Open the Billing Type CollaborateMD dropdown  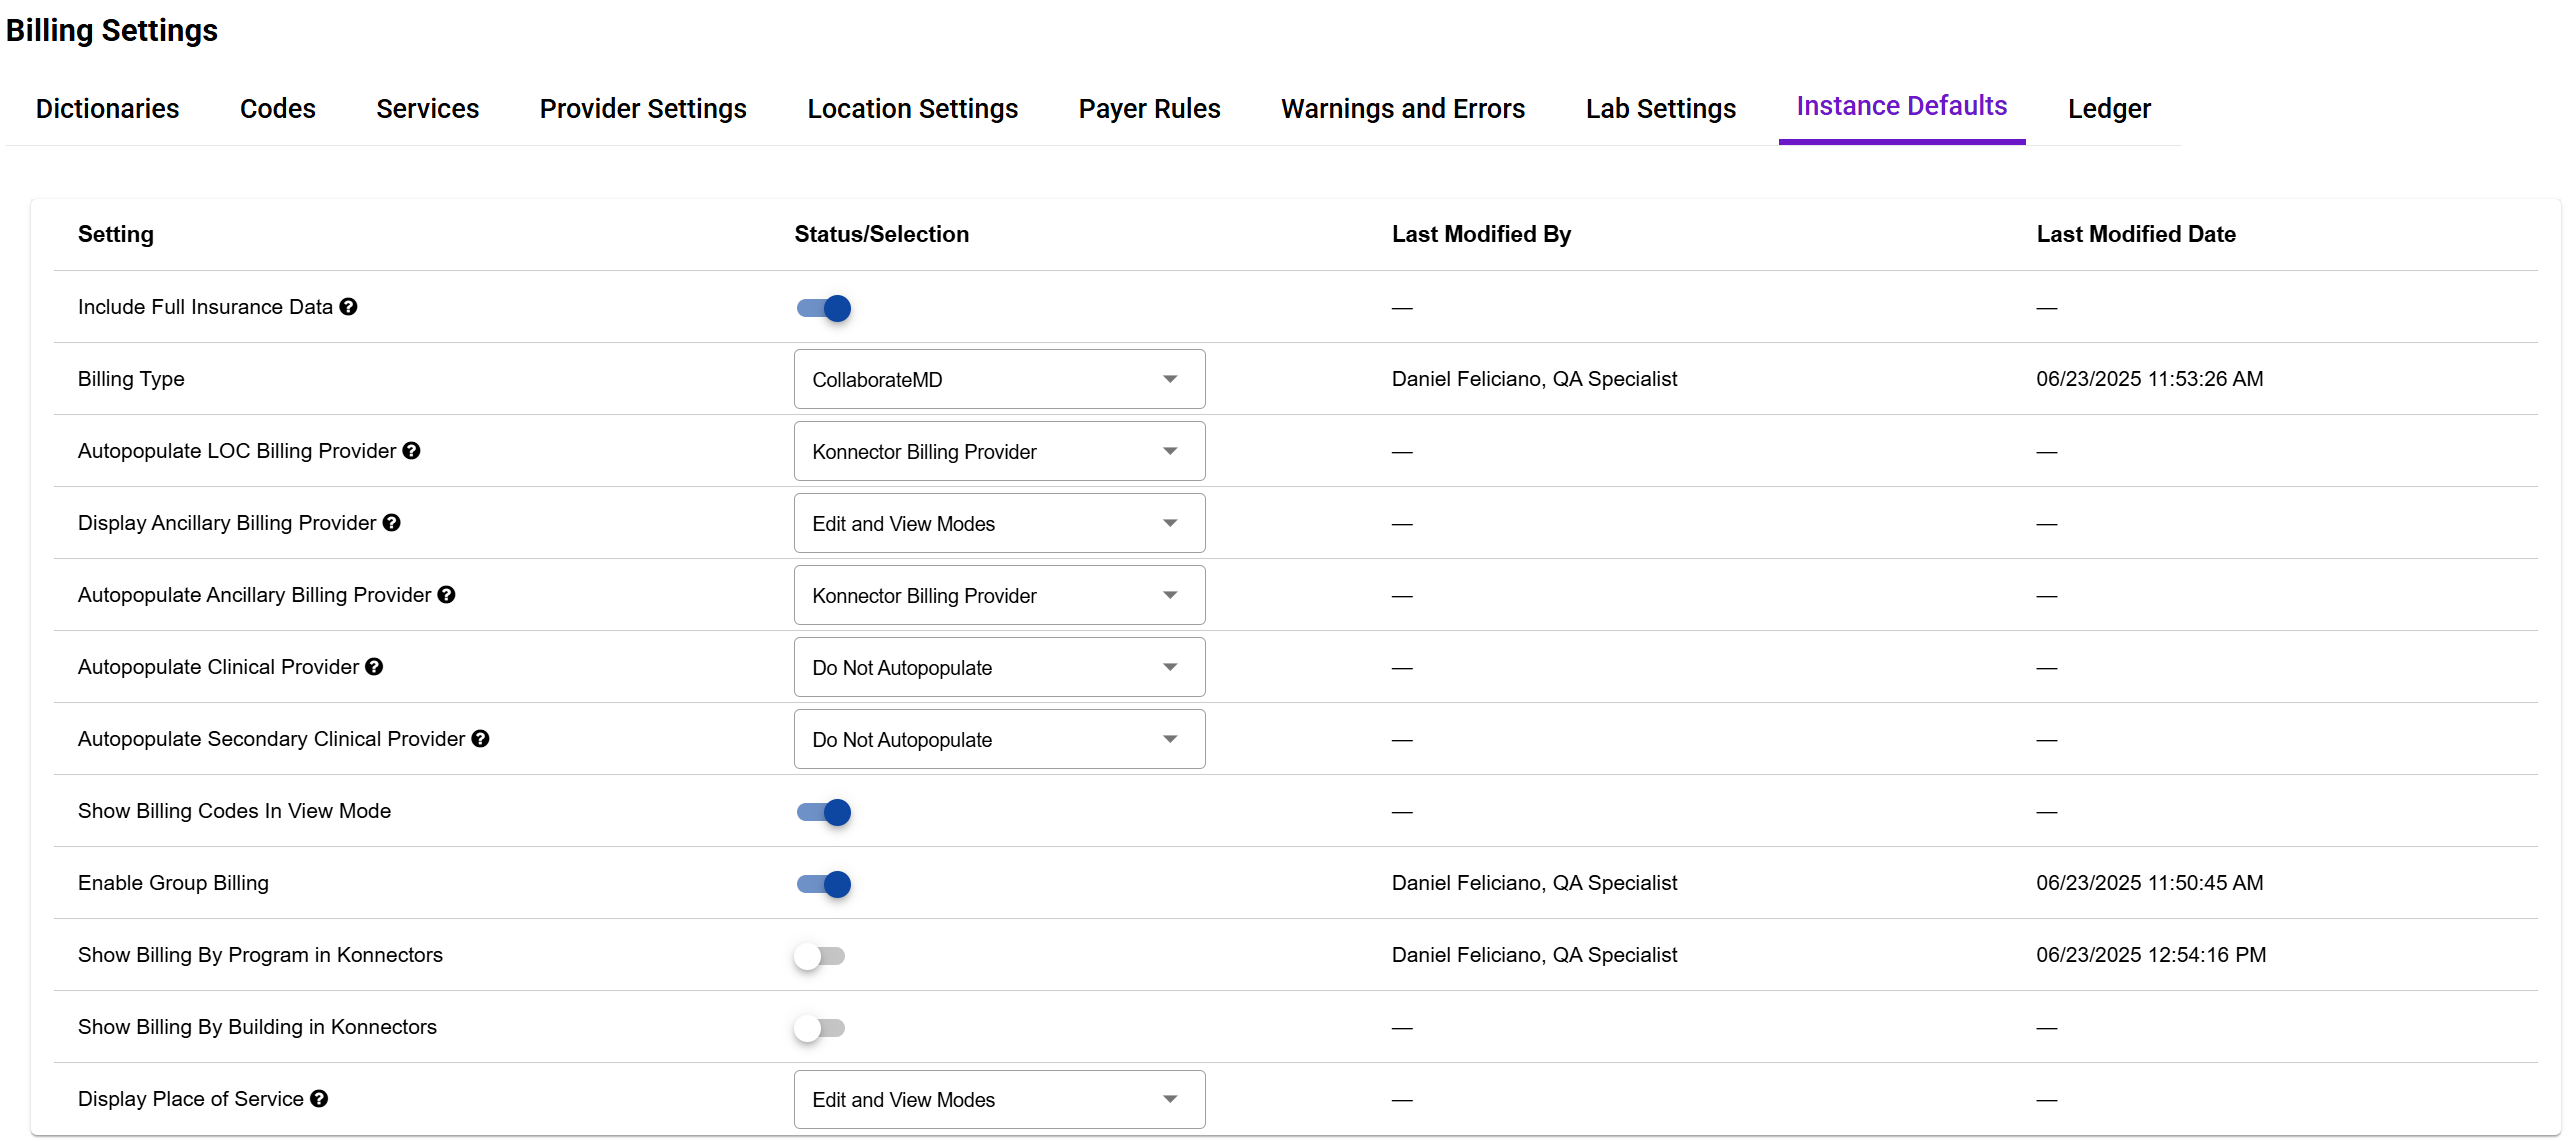point(999,379)
